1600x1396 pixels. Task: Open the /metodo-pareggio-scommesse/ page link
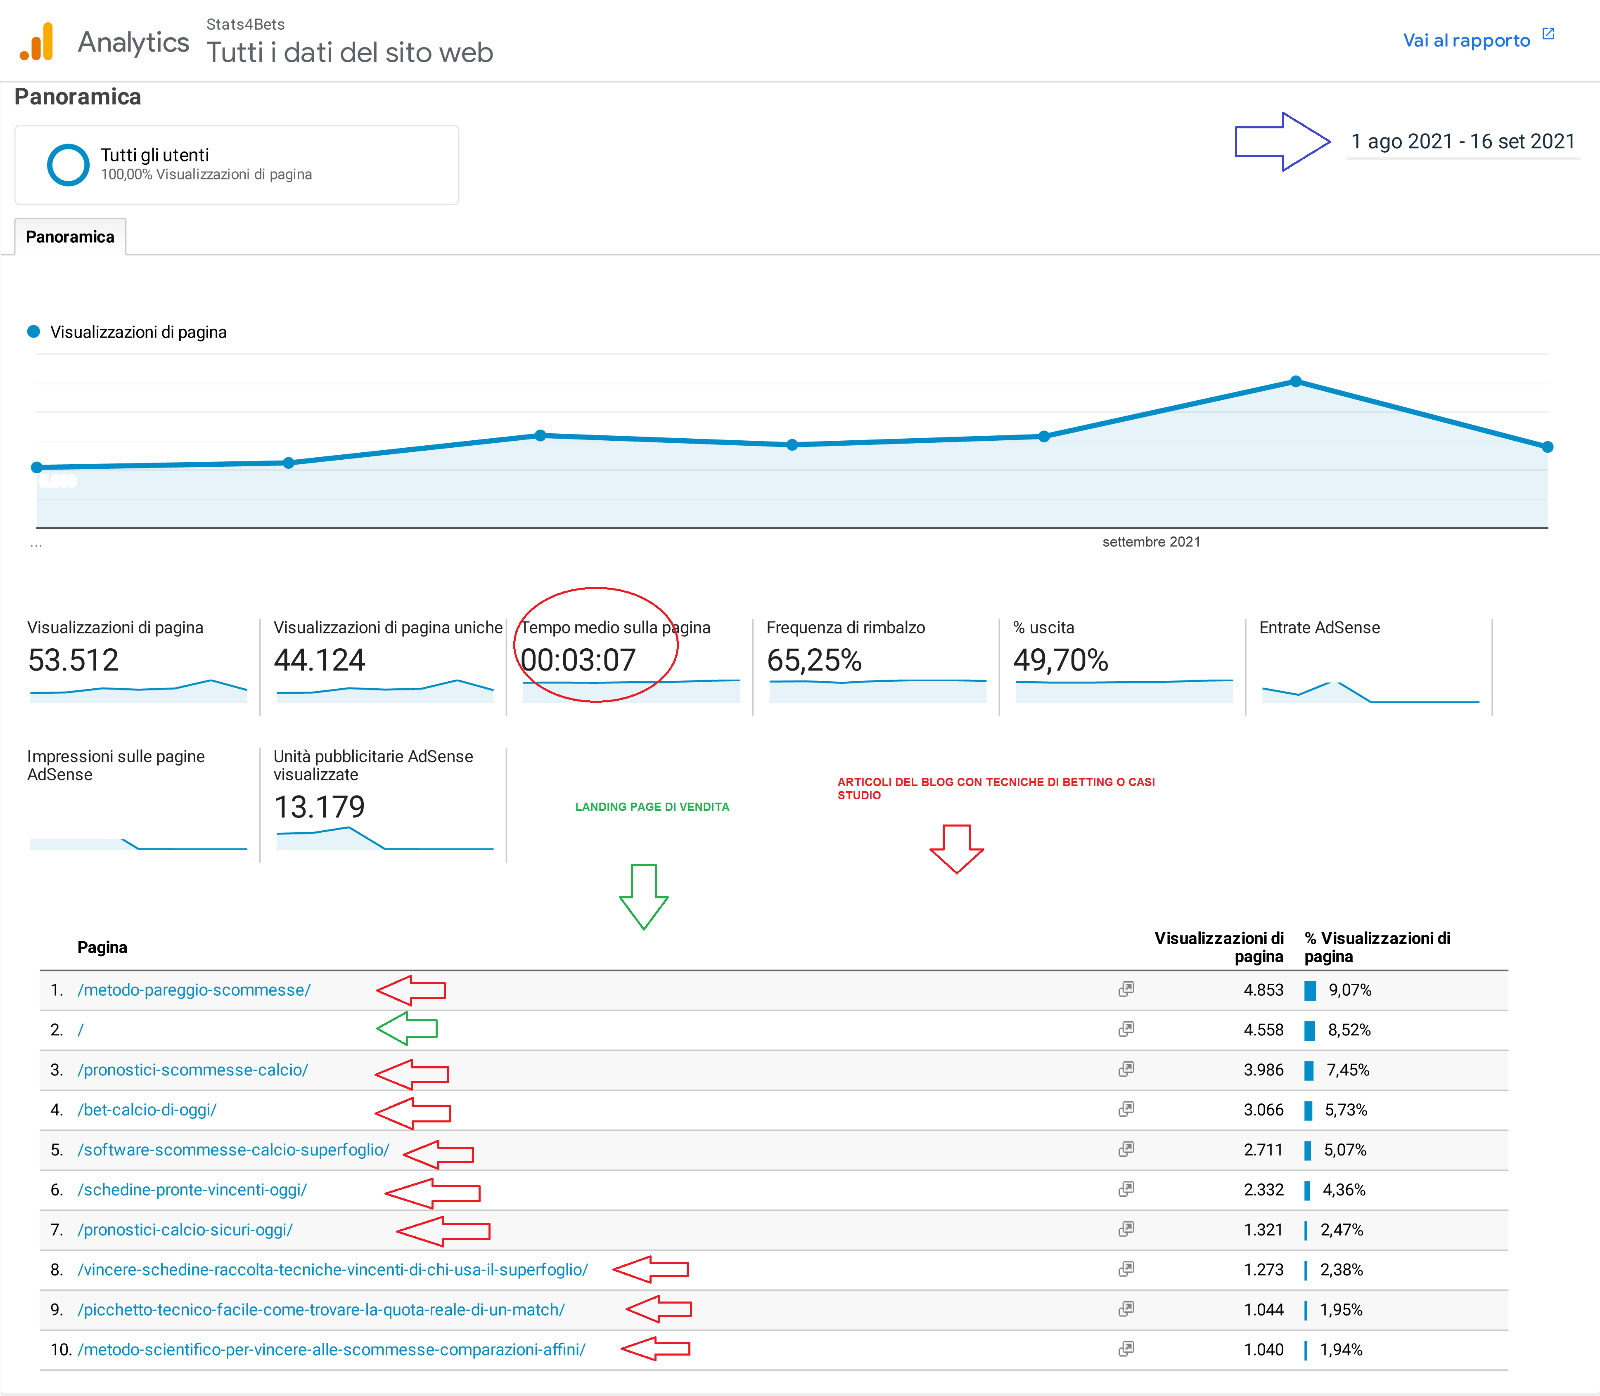pos(194,990)
